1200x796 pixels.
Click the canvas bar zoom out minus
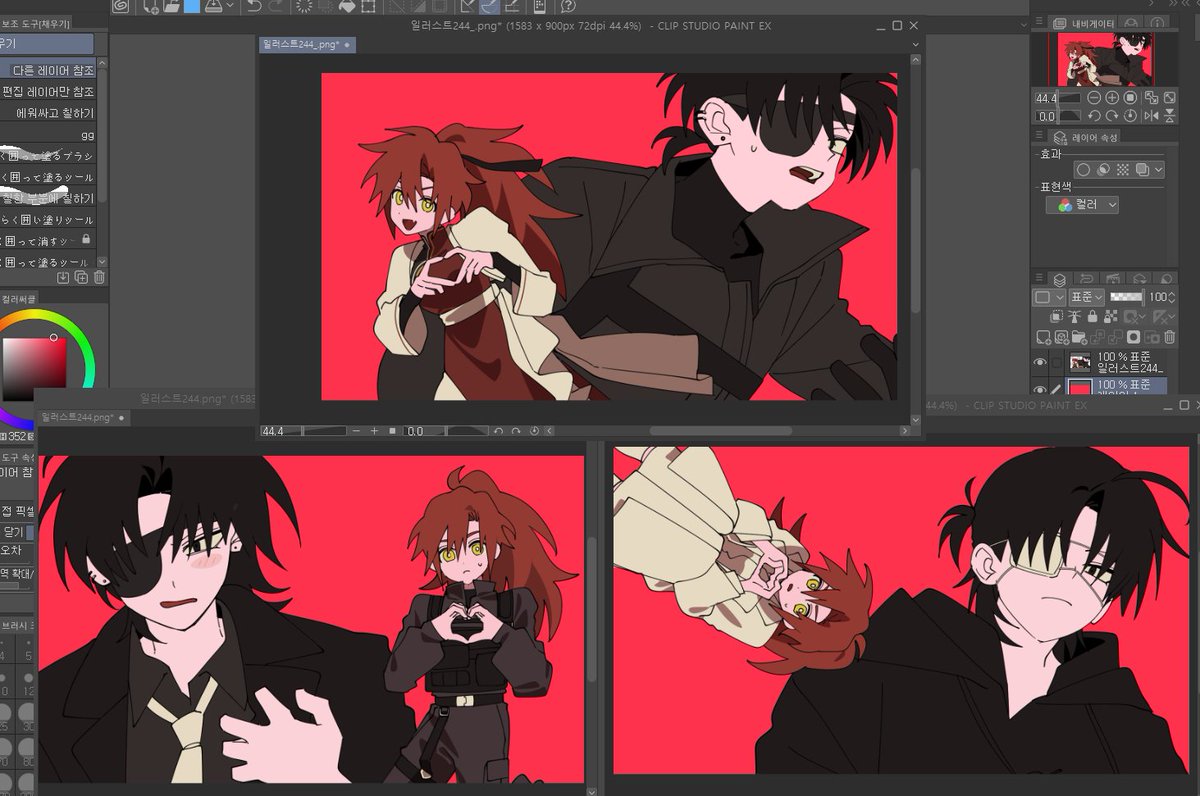357,431
